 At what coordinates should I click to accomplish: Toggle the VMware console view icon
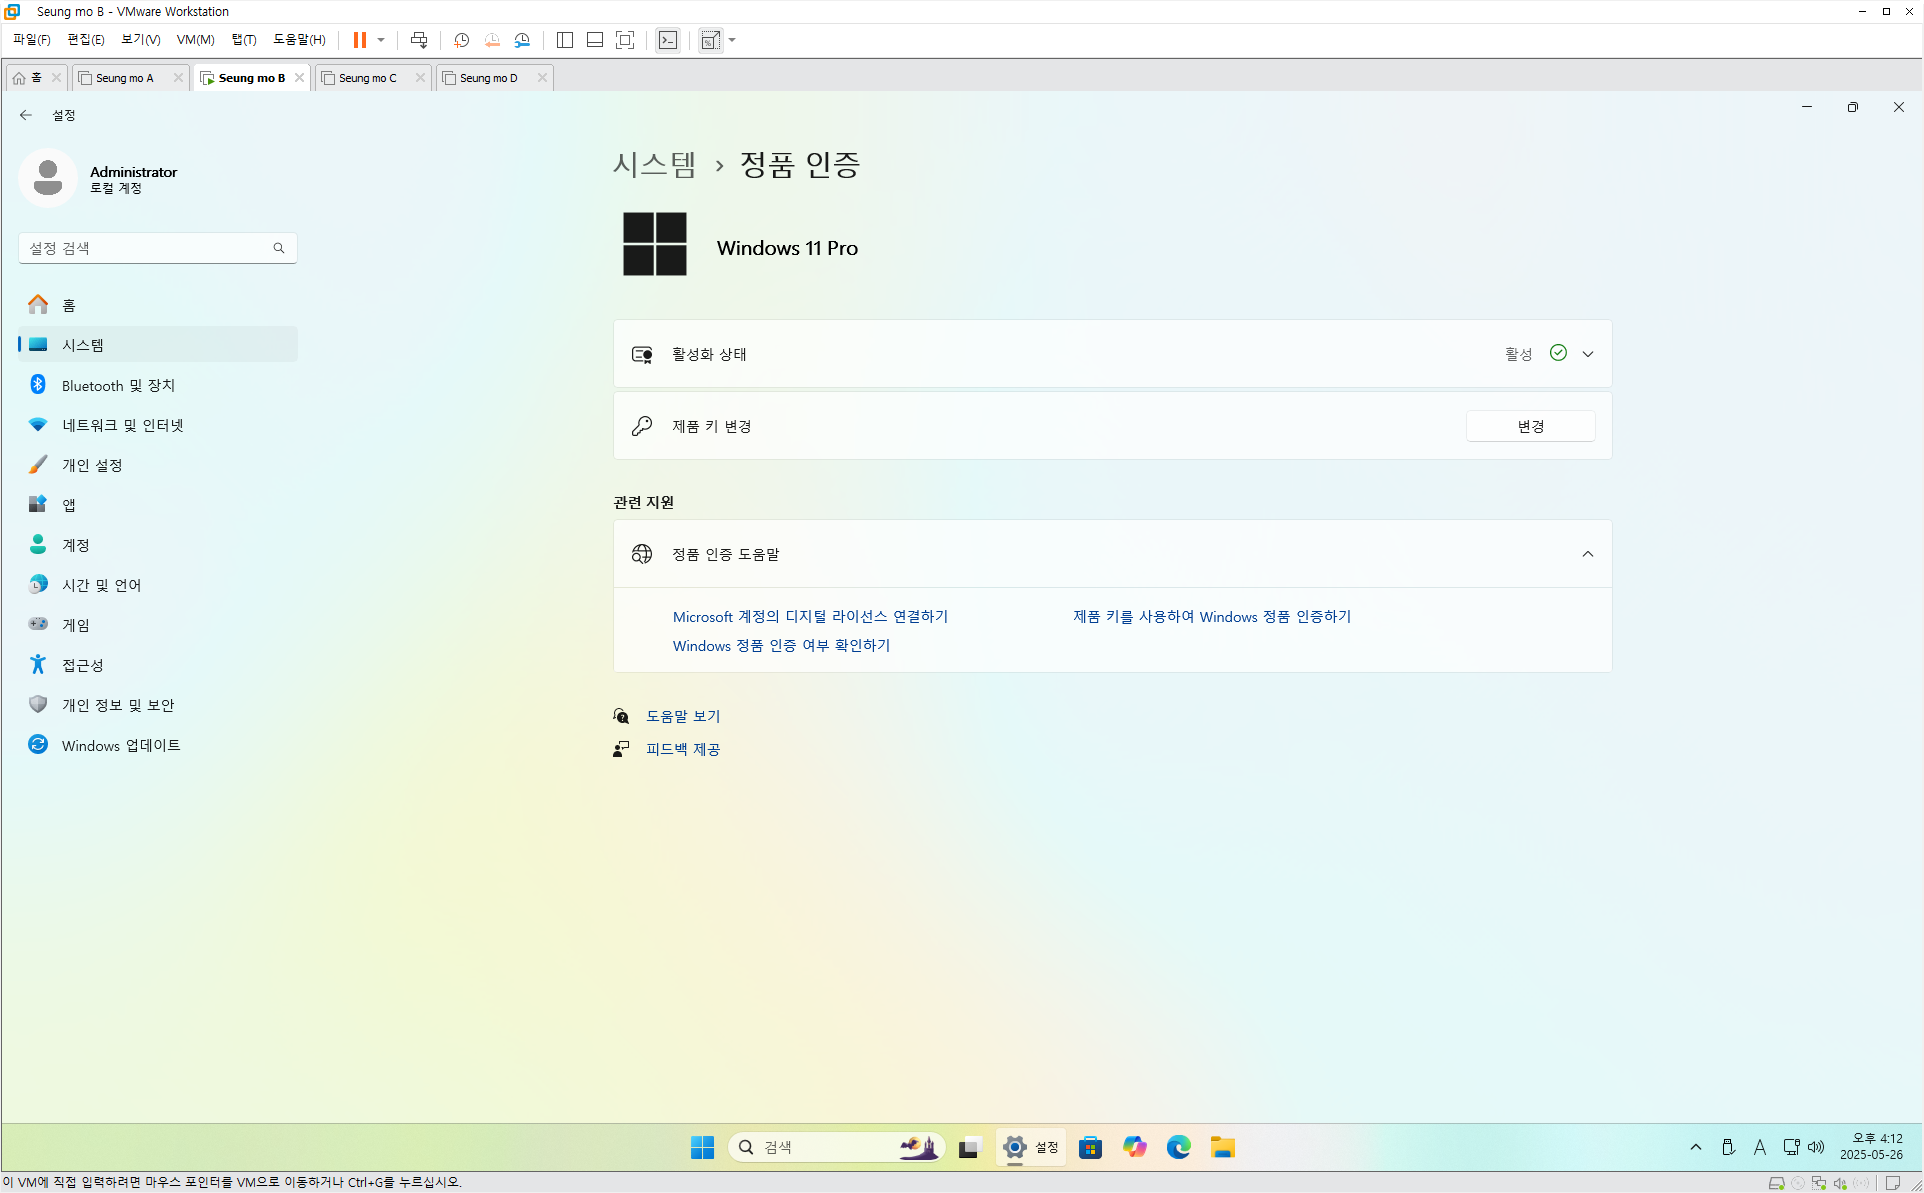click(668, 40)
